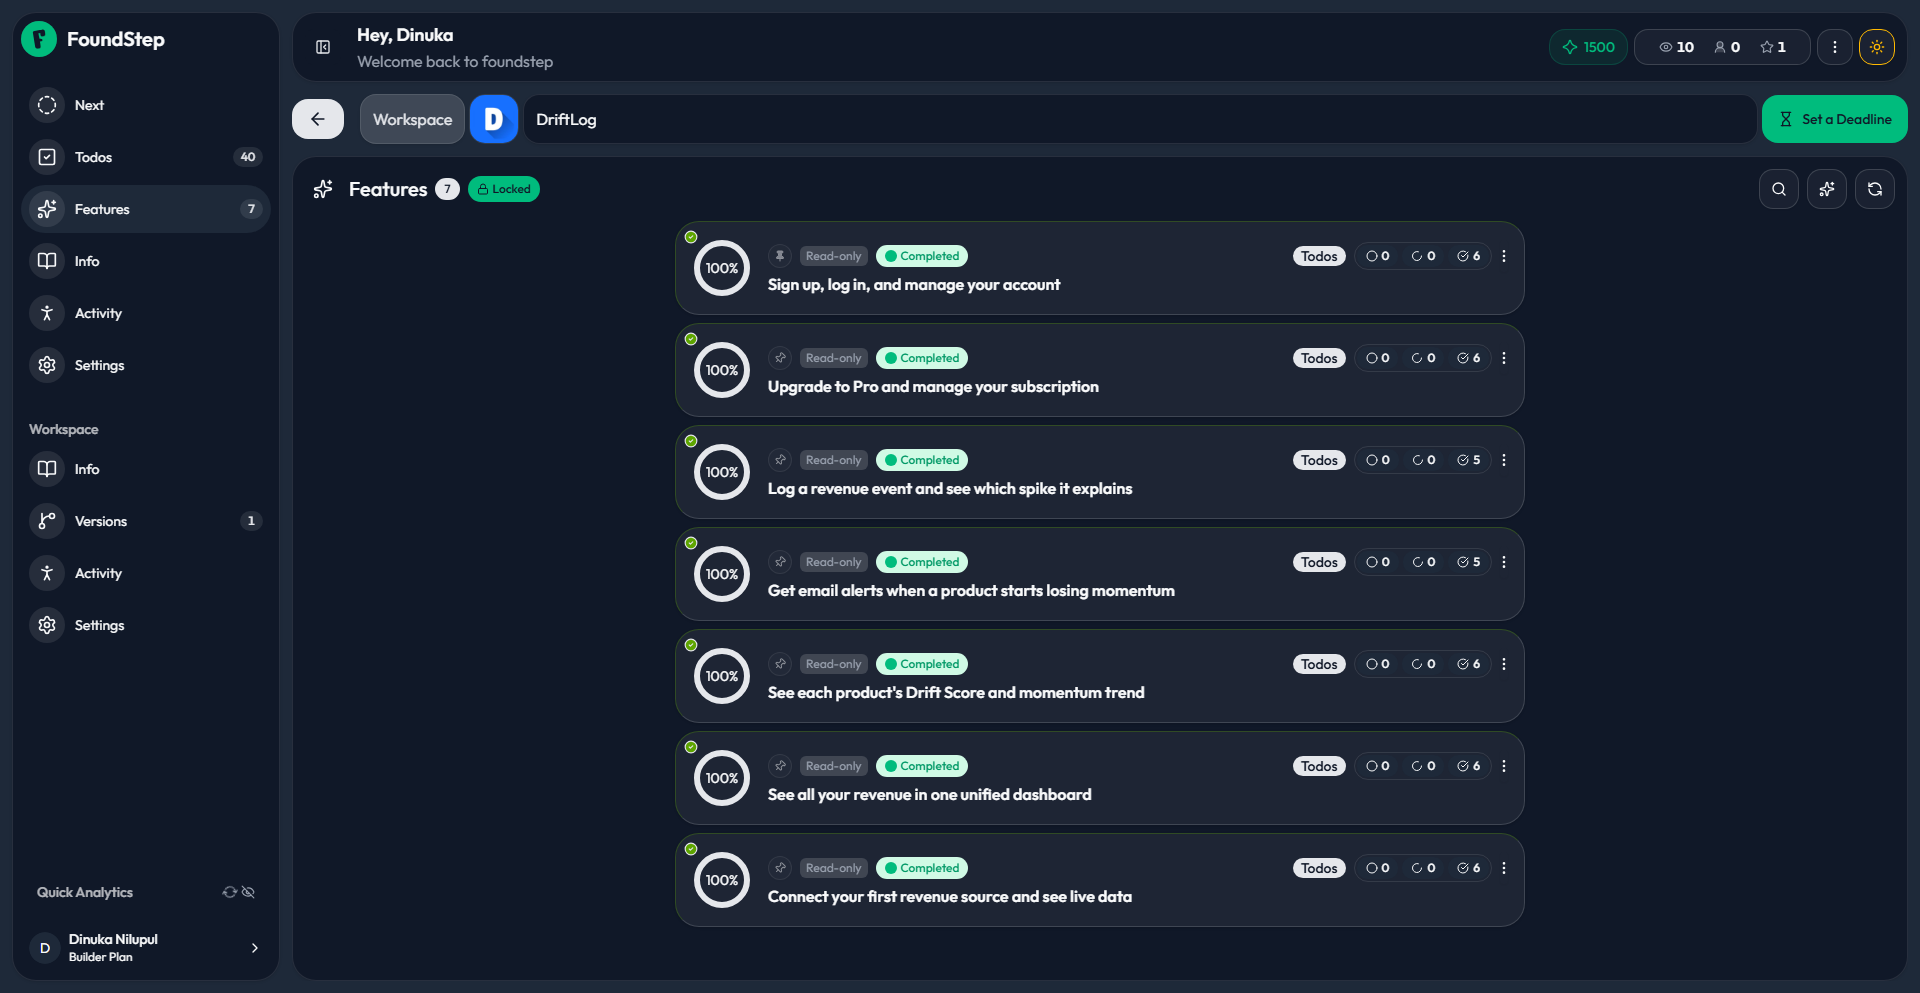Image resolution: width=1920 pixels, height=993 pixels.
Task: Open options menu for Upgrade to Pro feature
Action: pos(1504,358)
